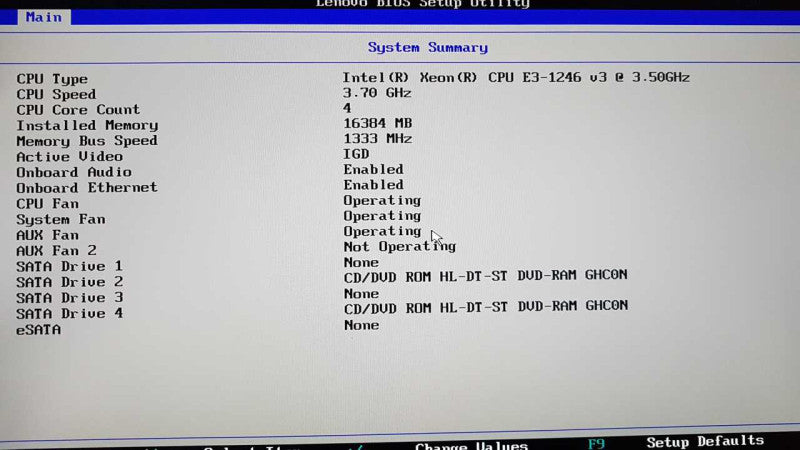
Task: Select None value for SATA Drive 3
Action: (361, 294)
